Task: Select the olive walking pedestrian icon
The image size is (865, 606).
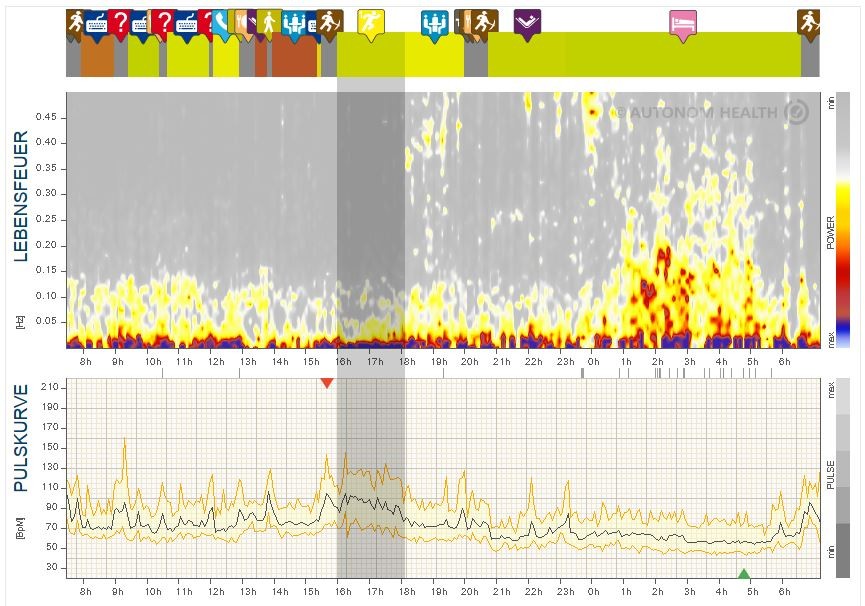Action: pyautogui.click(x=268, y=22)
